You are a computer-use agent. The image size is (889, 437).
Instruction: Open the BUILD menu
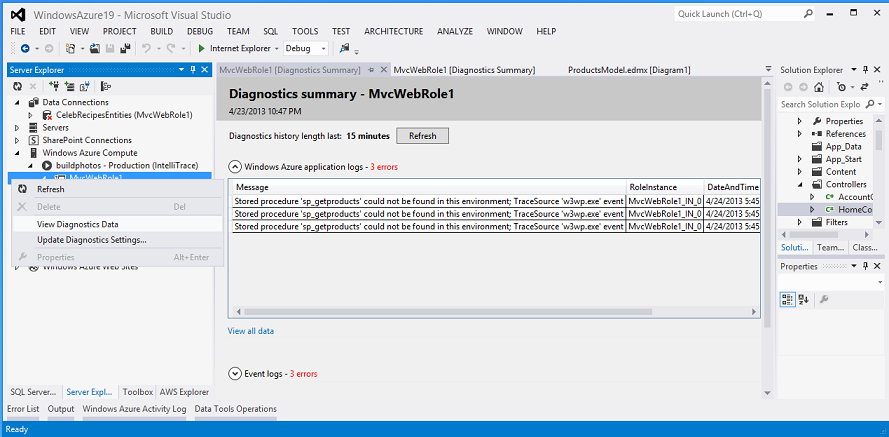point(162,32)
